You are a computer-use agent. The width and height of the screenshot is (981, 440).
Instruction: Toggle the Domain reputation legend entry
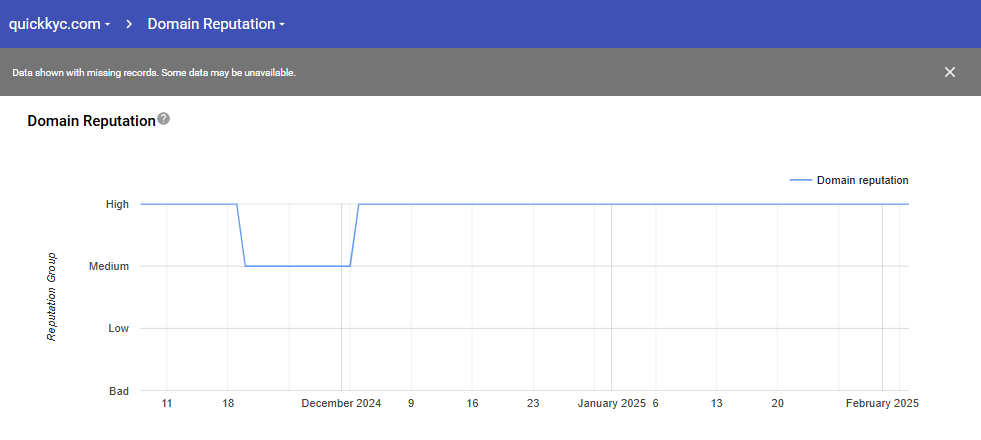pos(862,180)
